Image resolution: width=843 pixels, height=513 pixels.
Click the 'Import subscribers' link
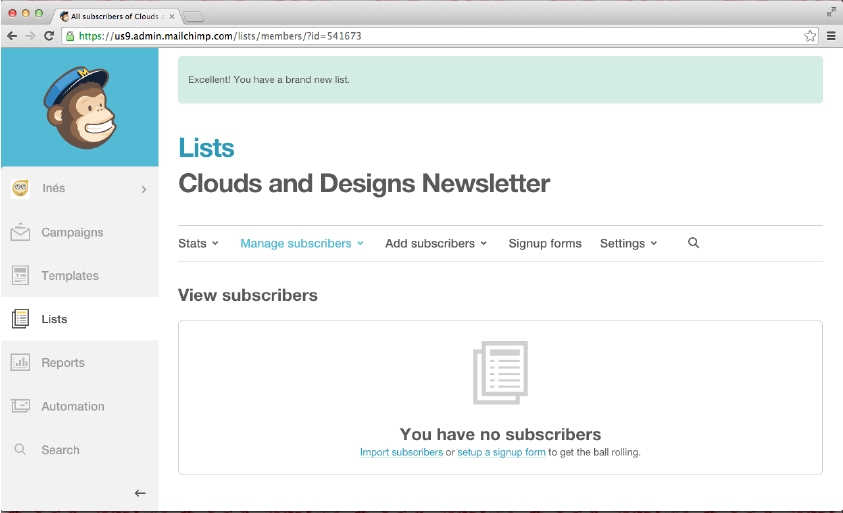click(x=401, y=452)
